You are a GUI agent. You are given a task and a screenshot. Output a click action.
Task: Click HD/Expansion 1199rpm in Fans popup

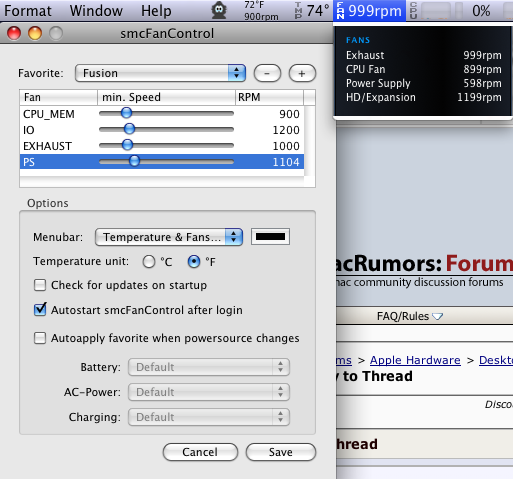point(423,97)
